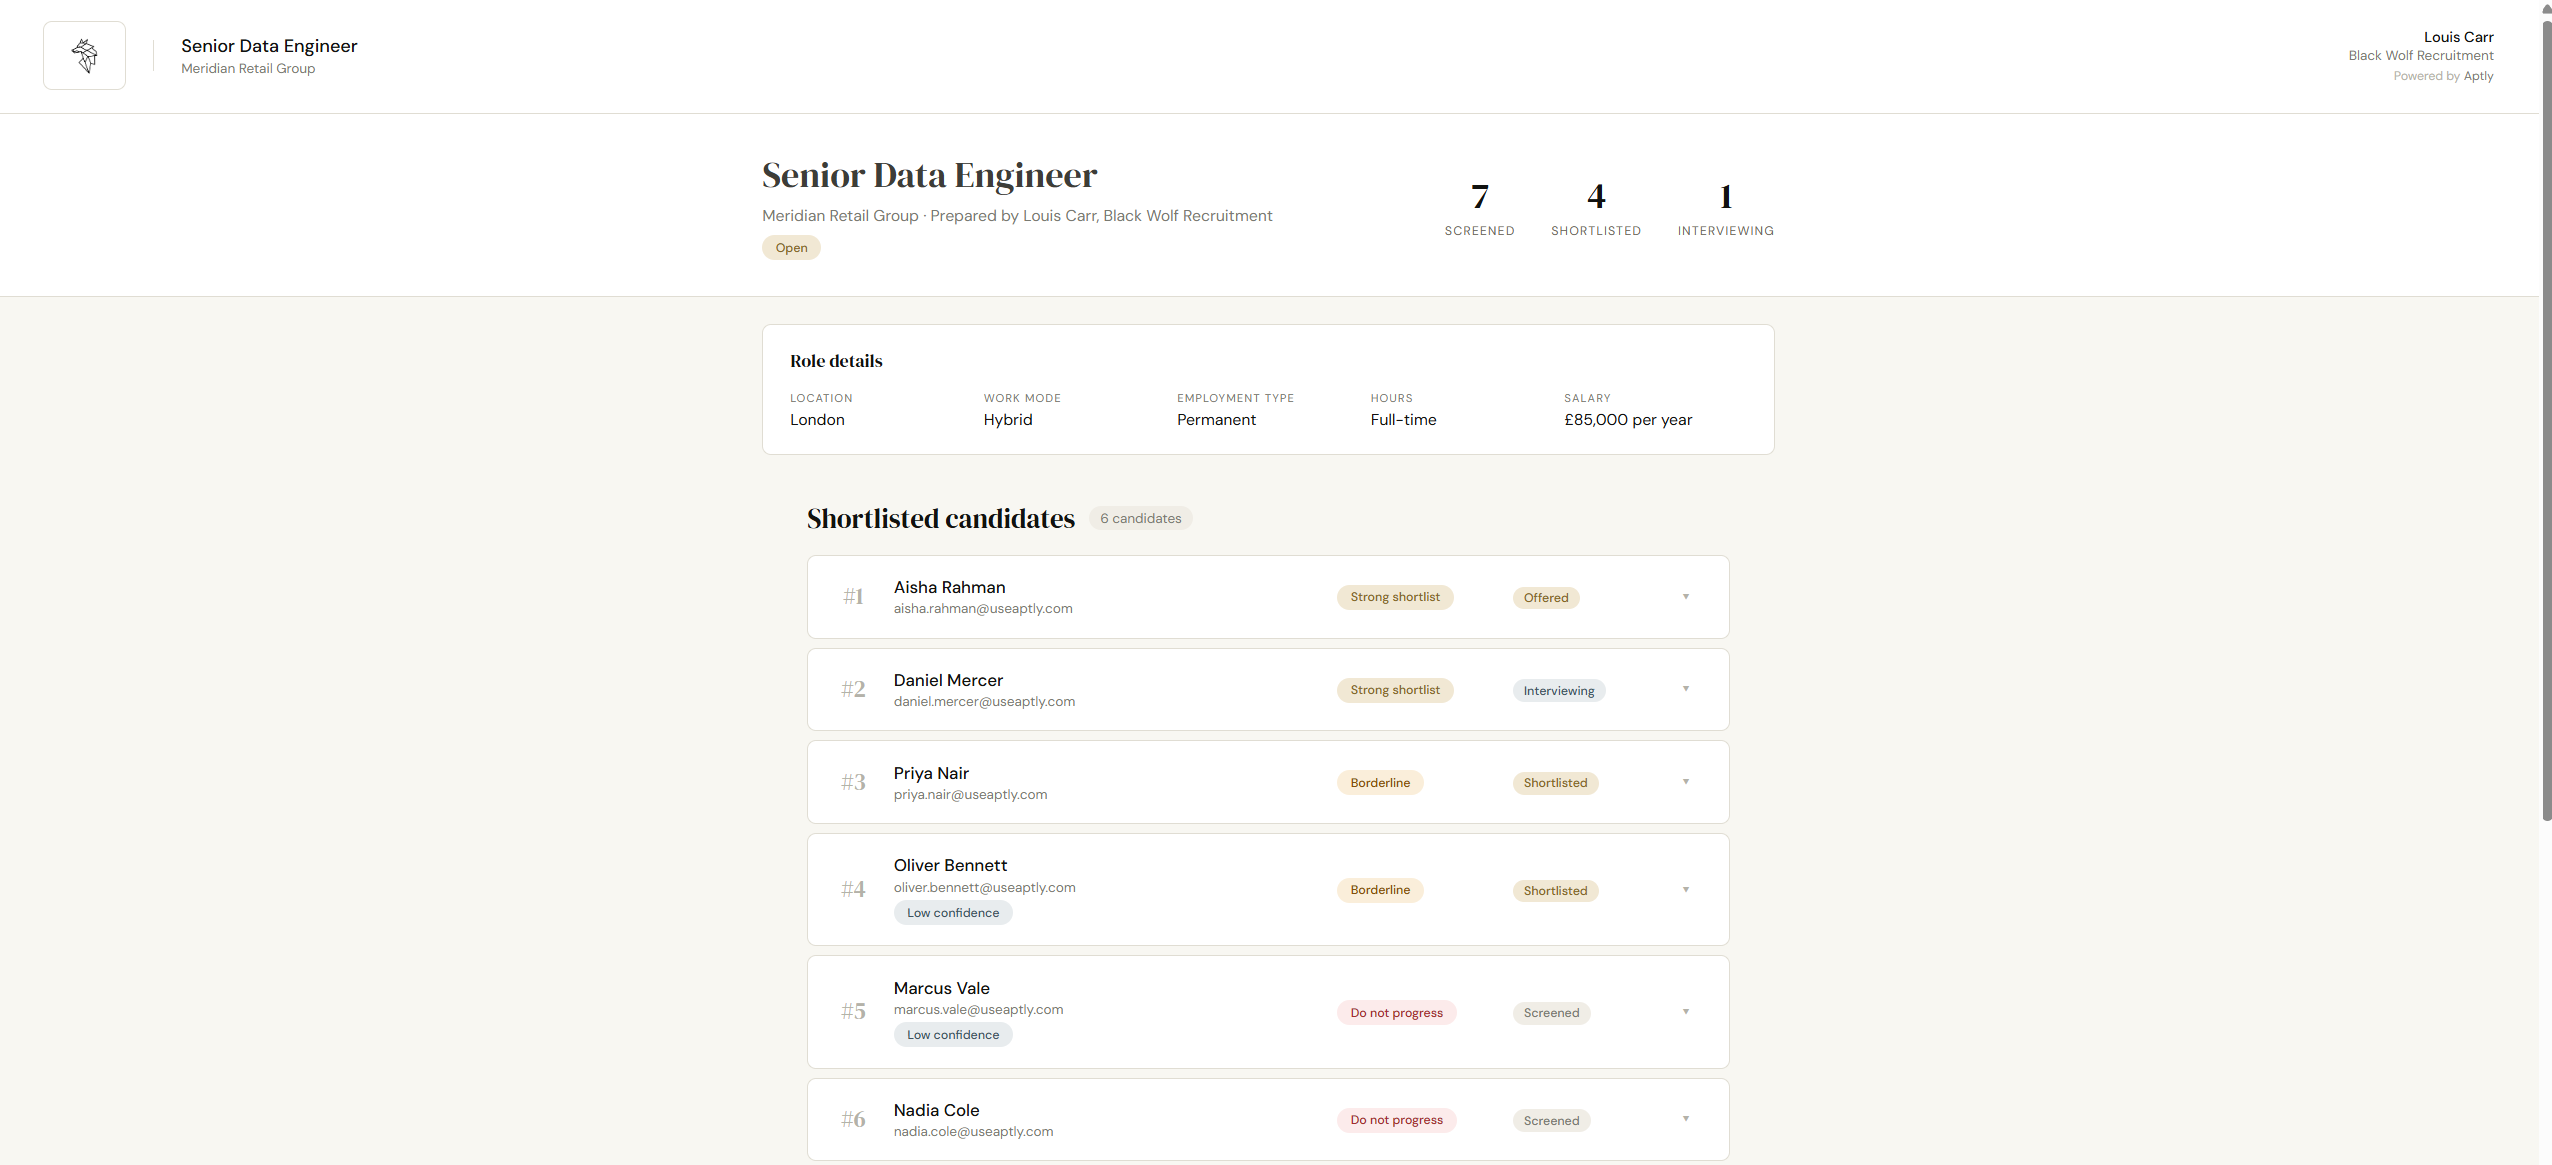
Task: Click the scrollbar up arrow
Action: [x=2546, y=8]
